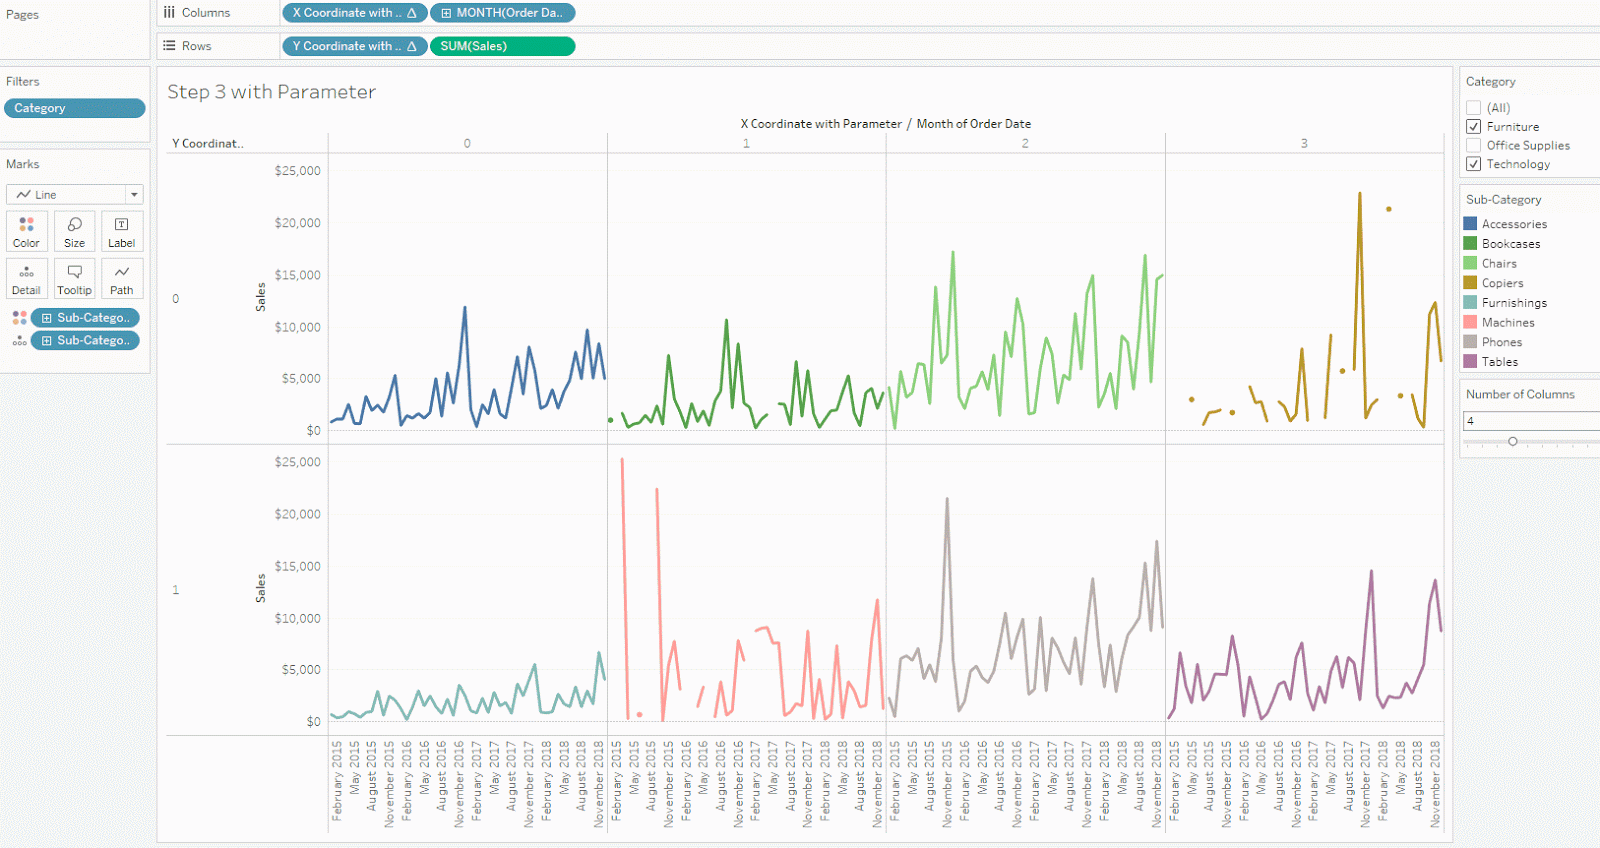Click the Number of Columns slider
Viewport: 1600px width, 848px height.
(x=1530, y=441)
